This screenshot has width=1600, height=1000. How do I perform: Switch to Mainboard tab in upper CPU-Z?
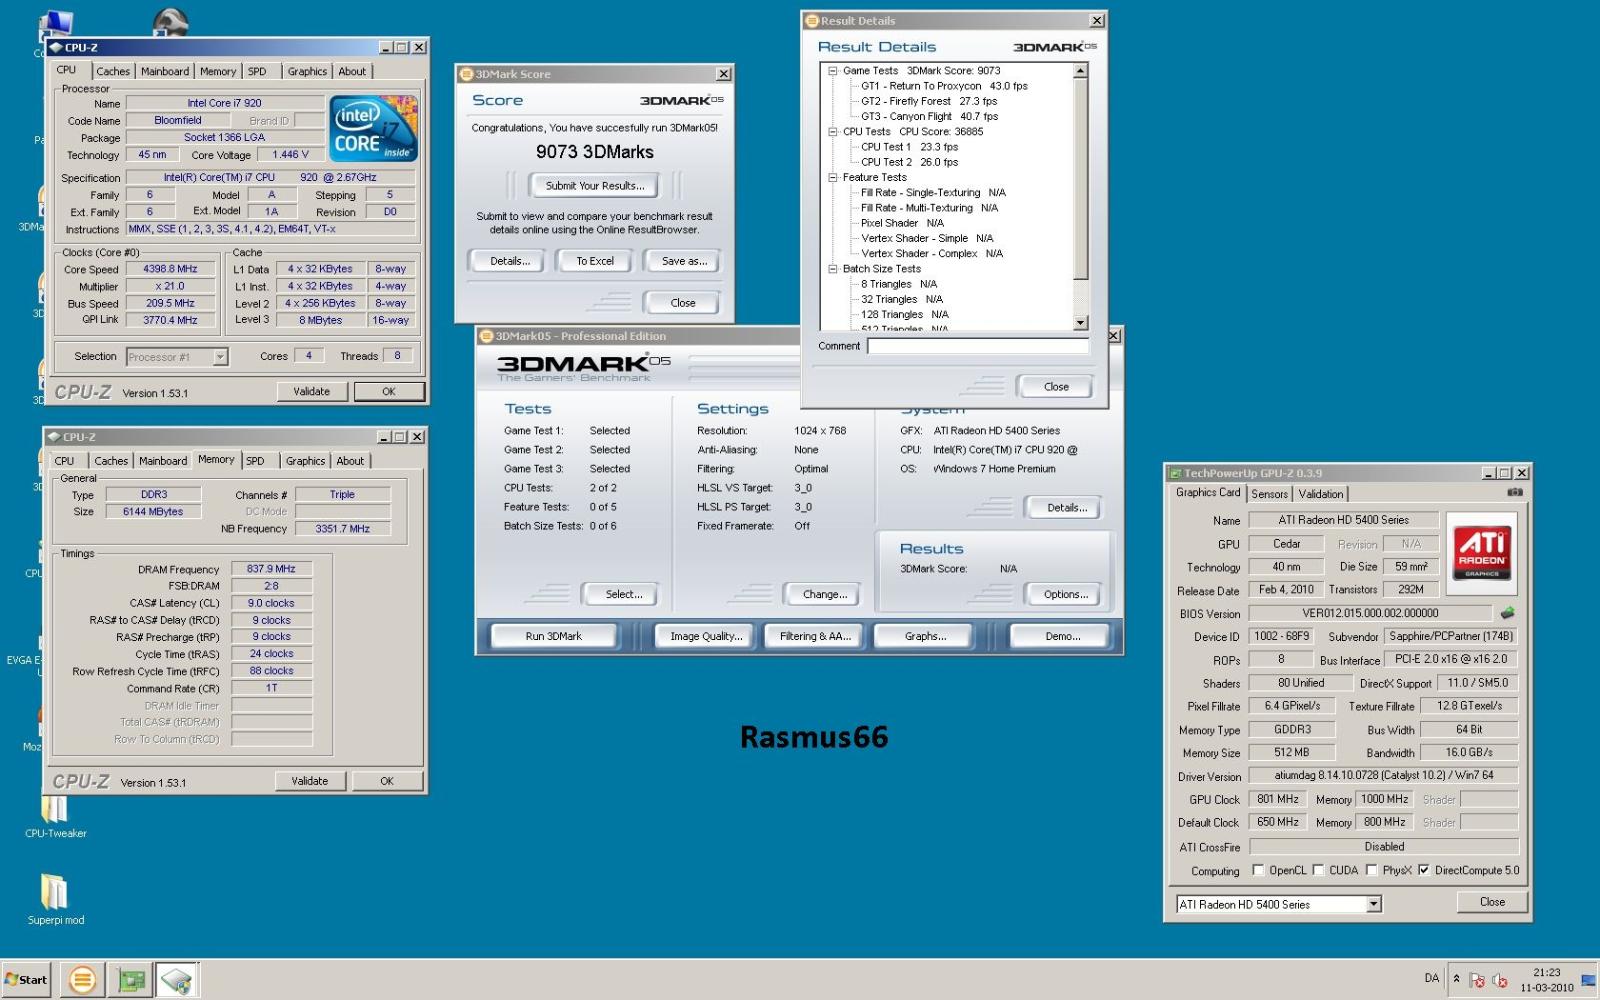point(165,72)
